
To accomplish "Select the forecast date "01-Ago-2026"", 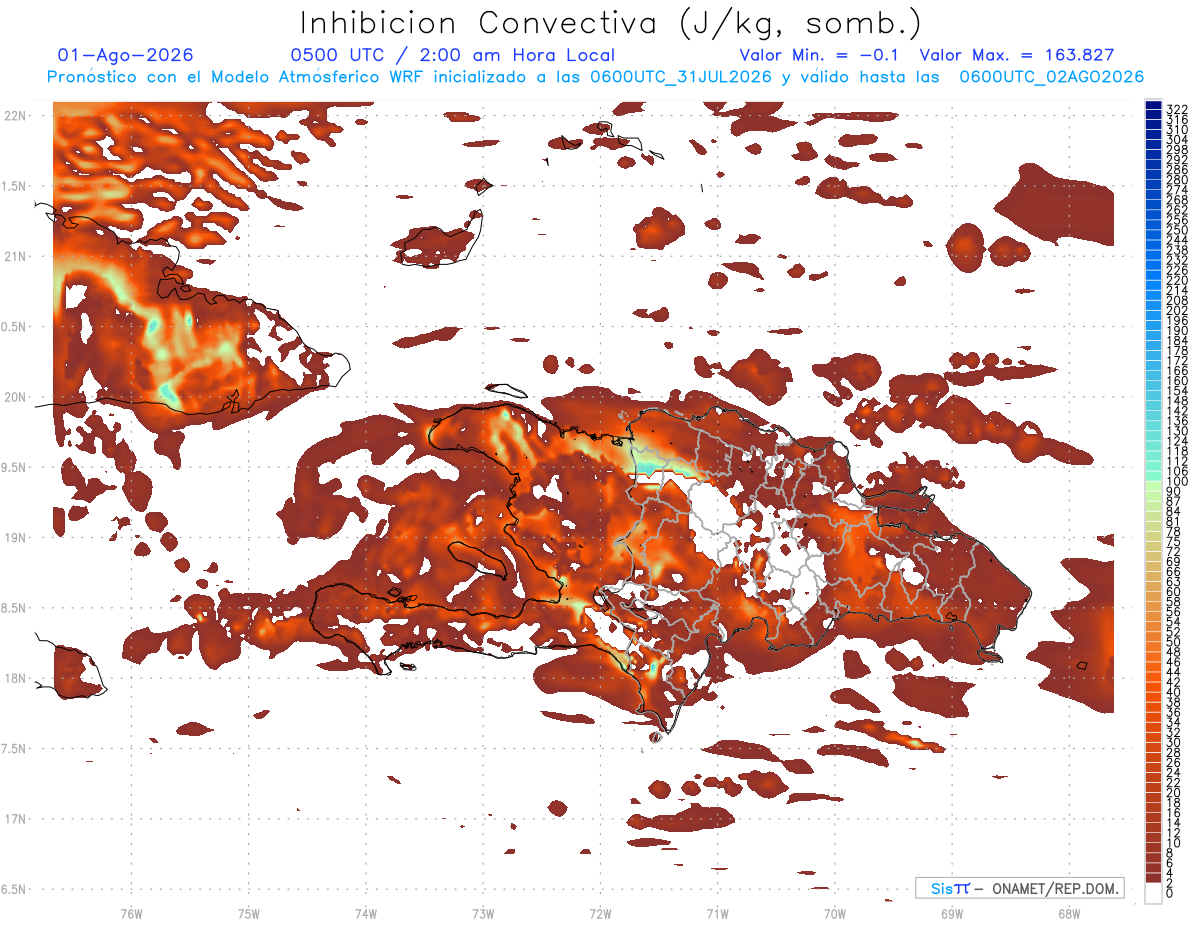I will [126, 55].
